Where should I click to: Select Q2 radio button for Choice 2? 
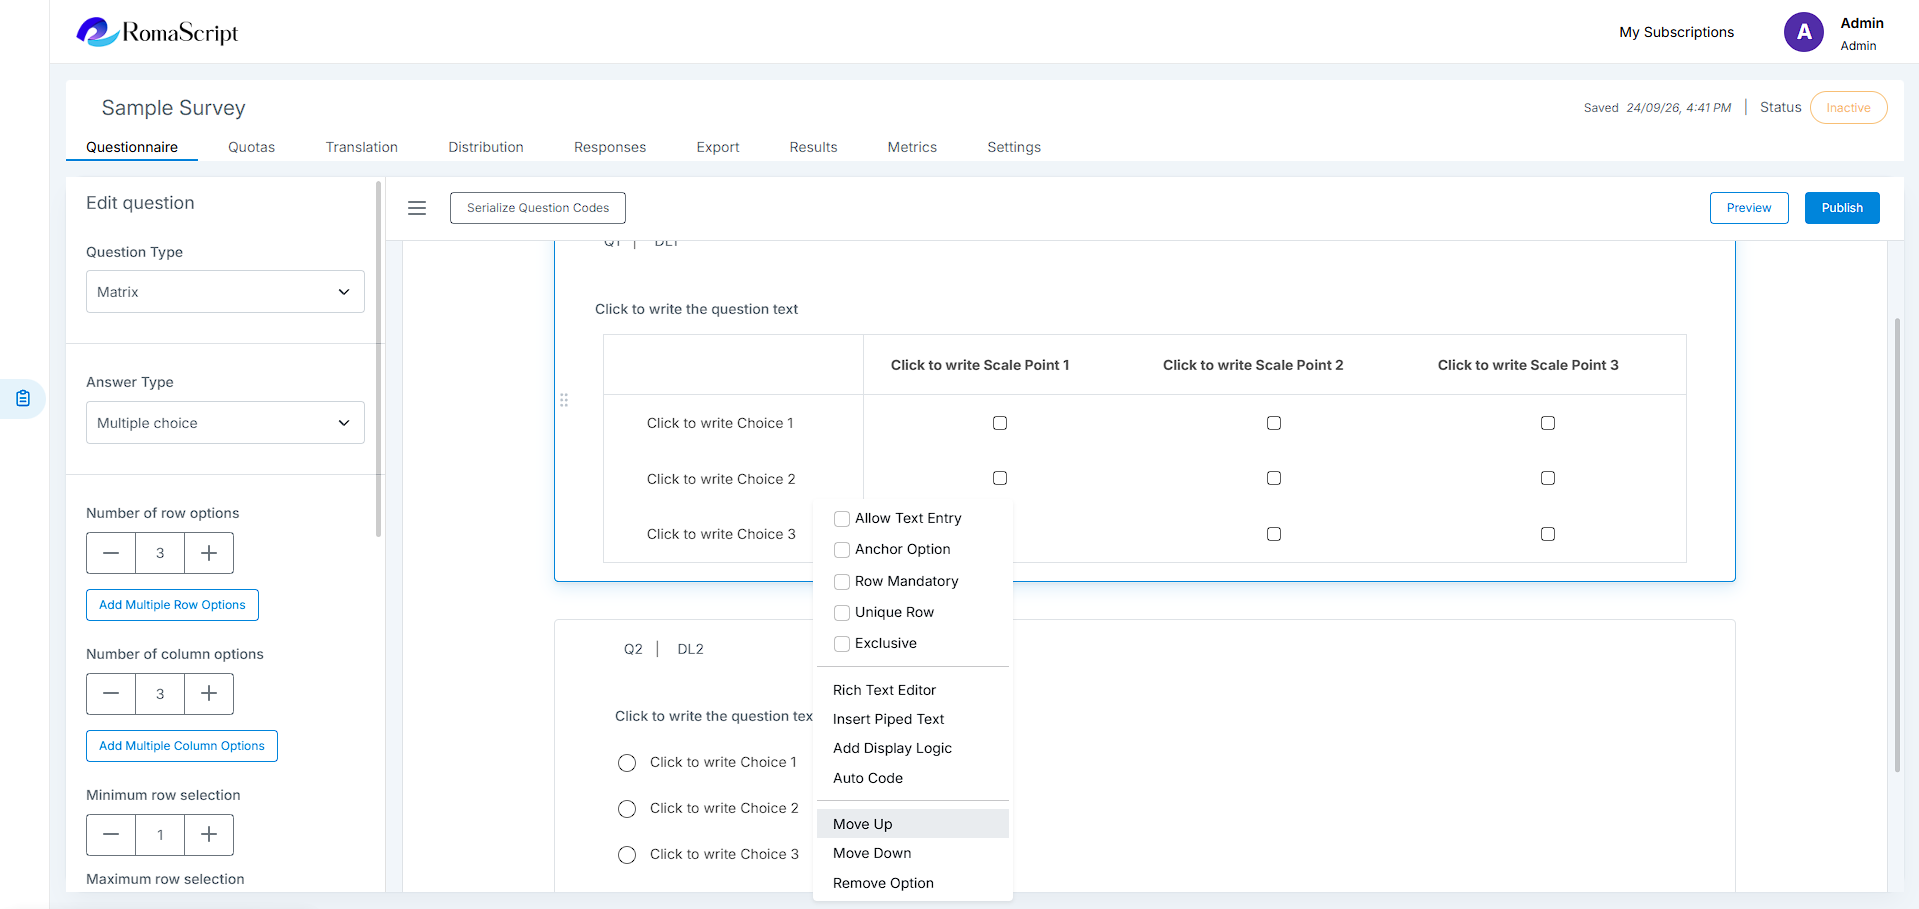click(627, 809)
